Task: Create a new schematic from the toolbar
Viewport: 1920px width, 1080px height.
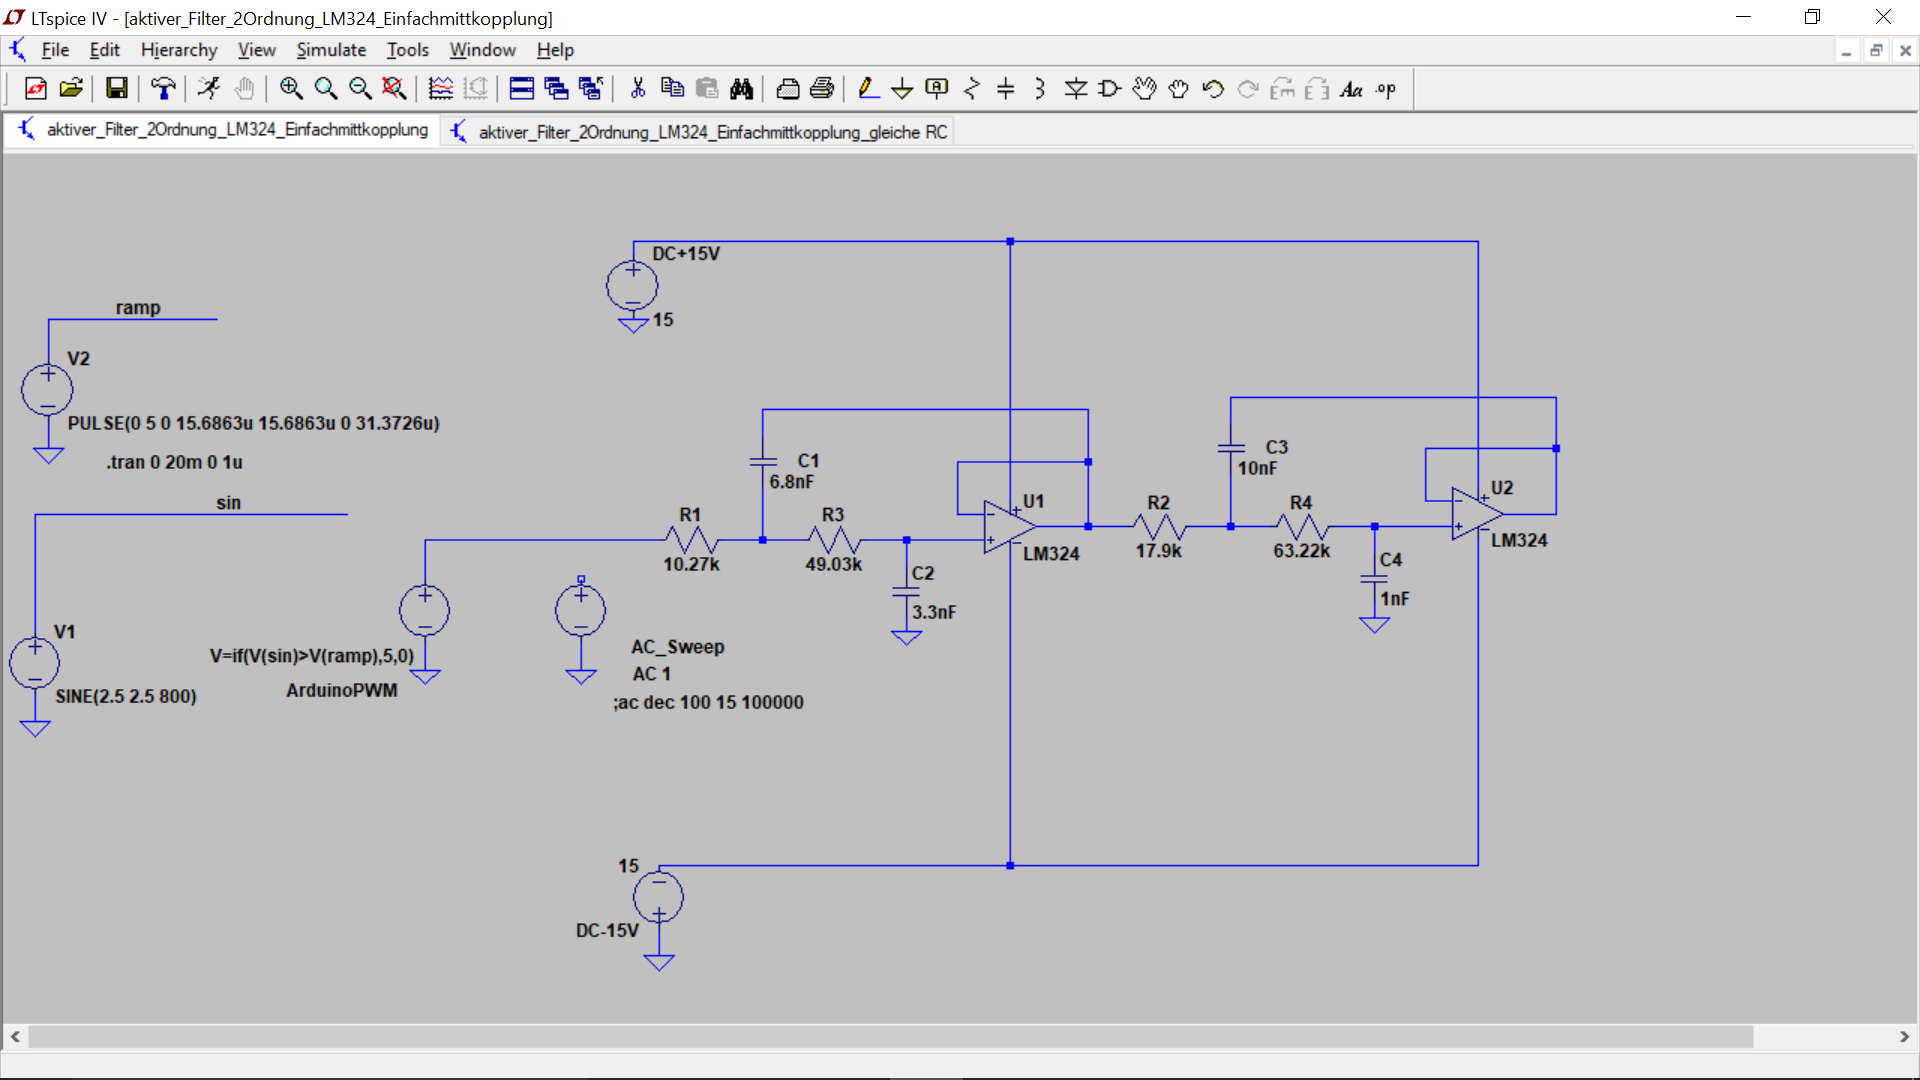Action: pyautogui.click(x=36, y=89)
